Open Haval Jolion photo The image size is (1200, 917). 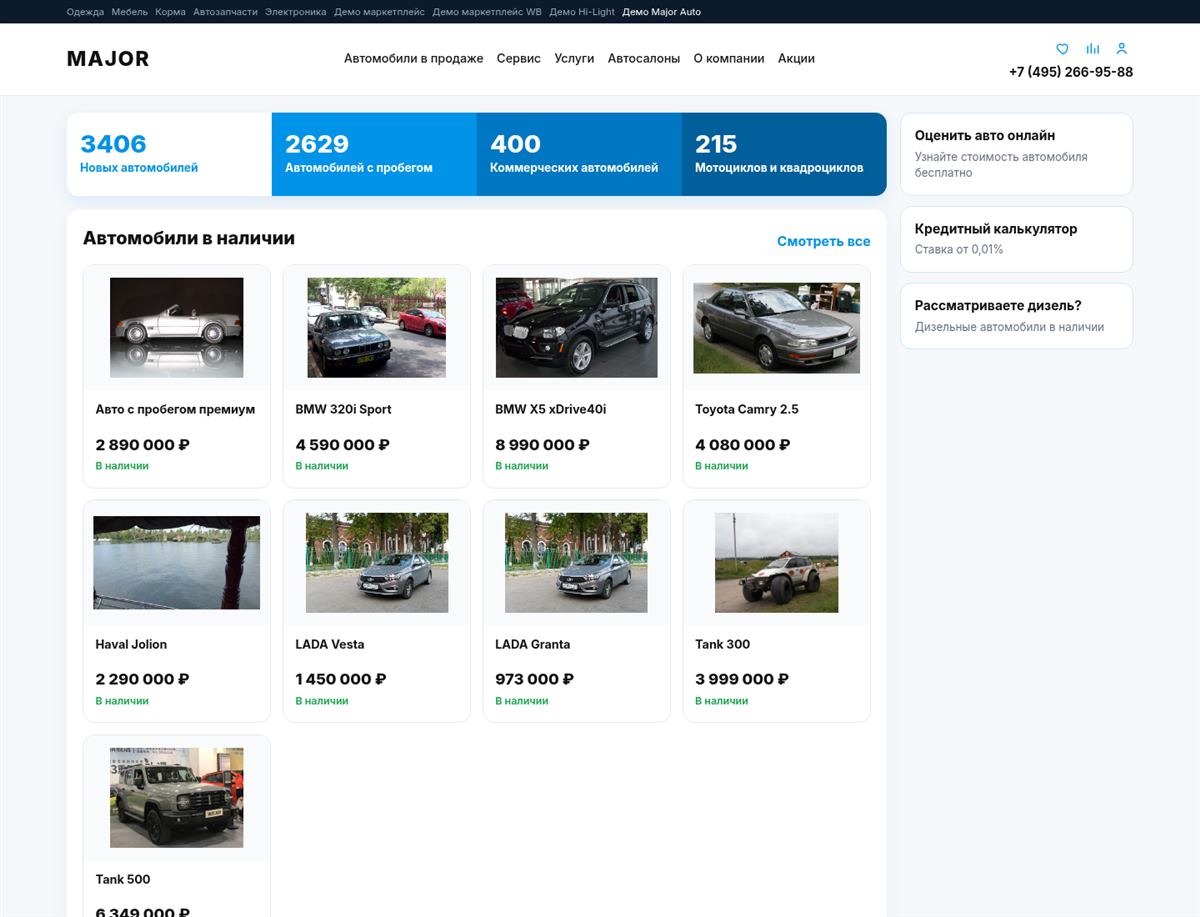[177, 563]
